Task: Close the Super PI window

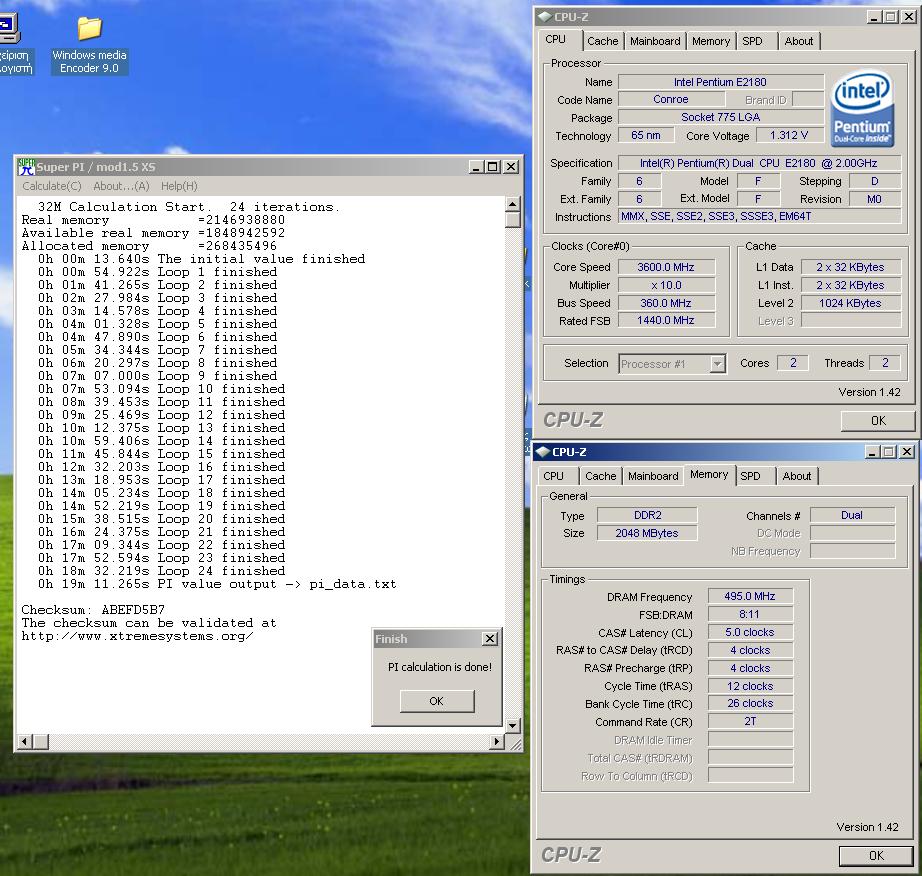Action: [511, 167]
